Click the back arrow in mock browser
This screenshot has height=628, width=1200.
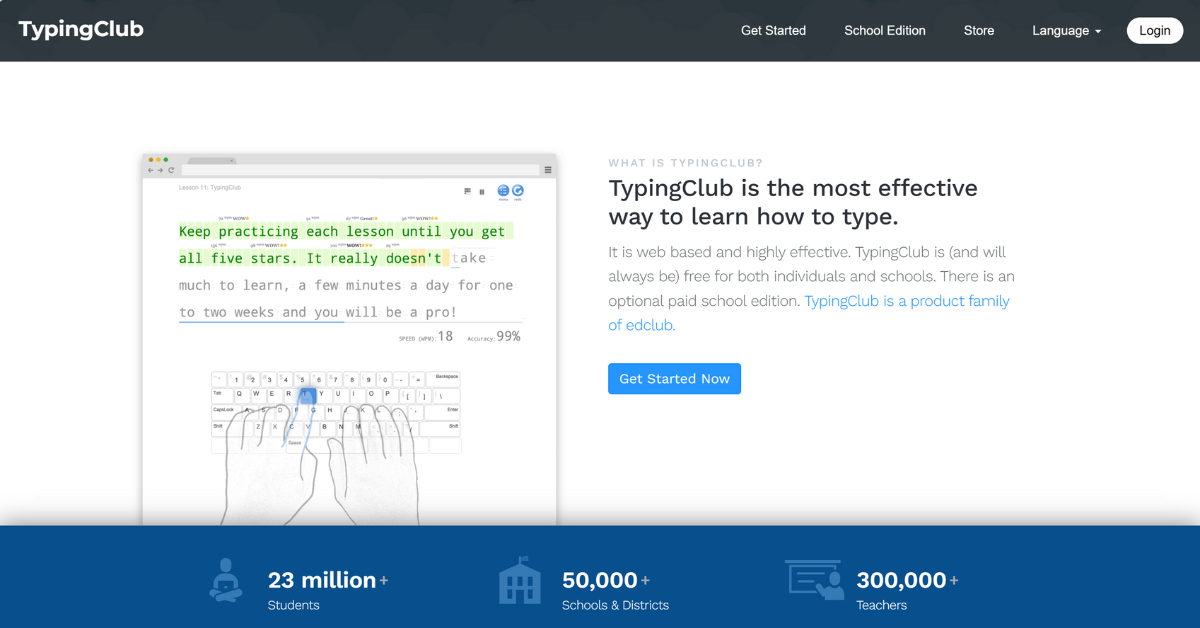[151, 170]
